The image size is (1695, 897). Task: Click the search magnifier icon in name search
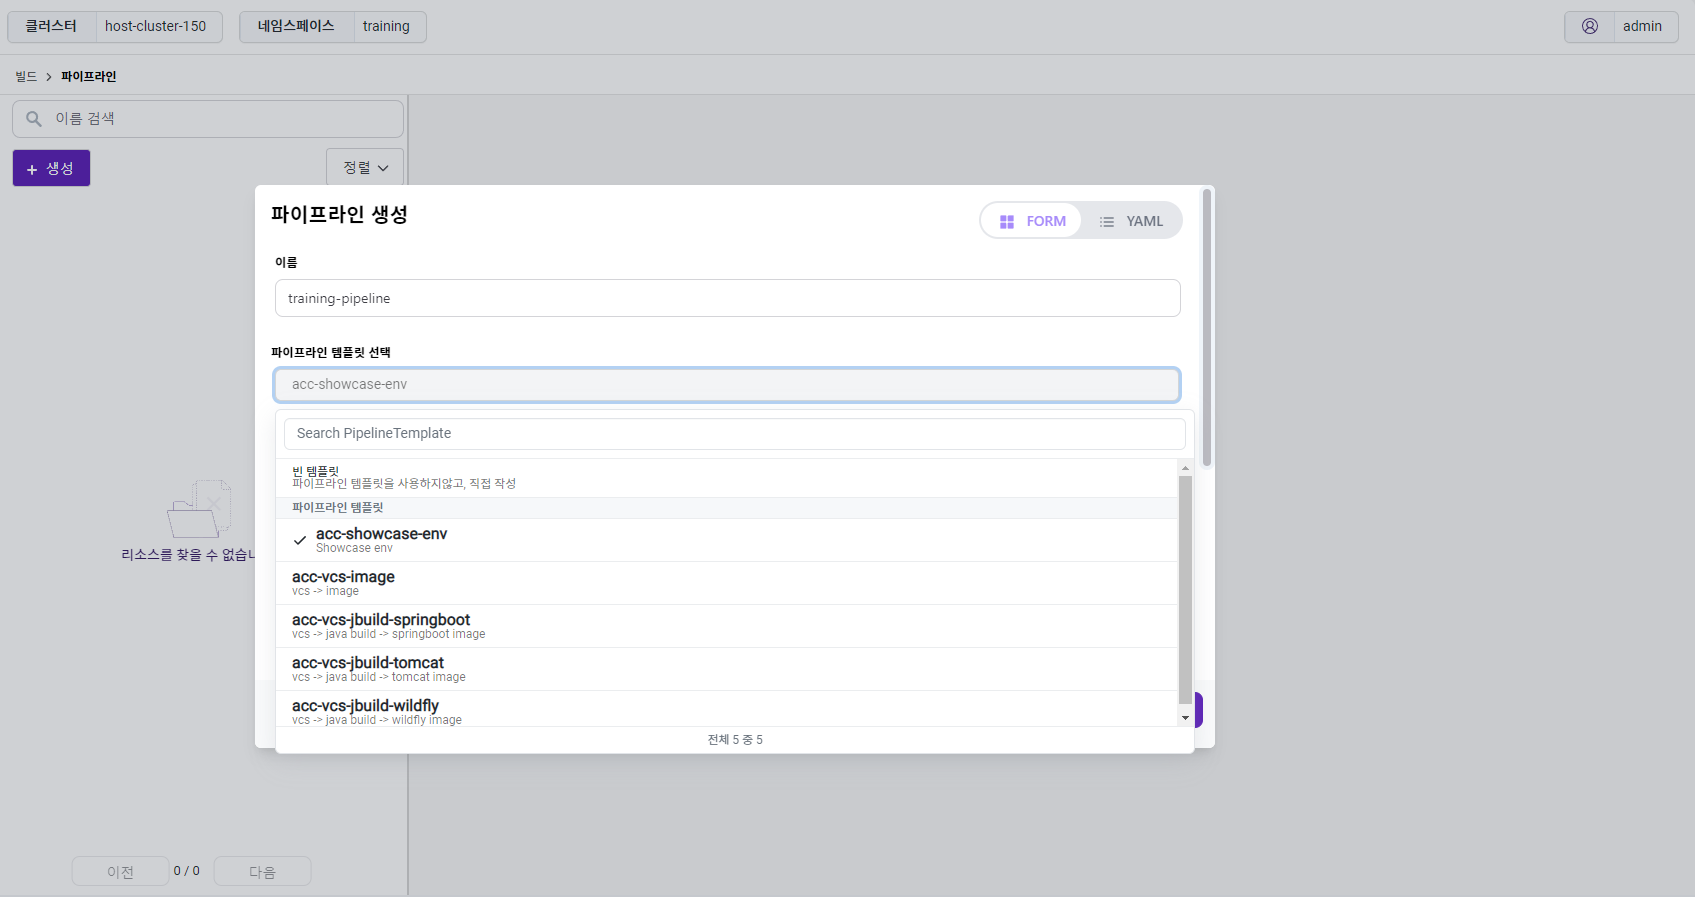point(34,119)
